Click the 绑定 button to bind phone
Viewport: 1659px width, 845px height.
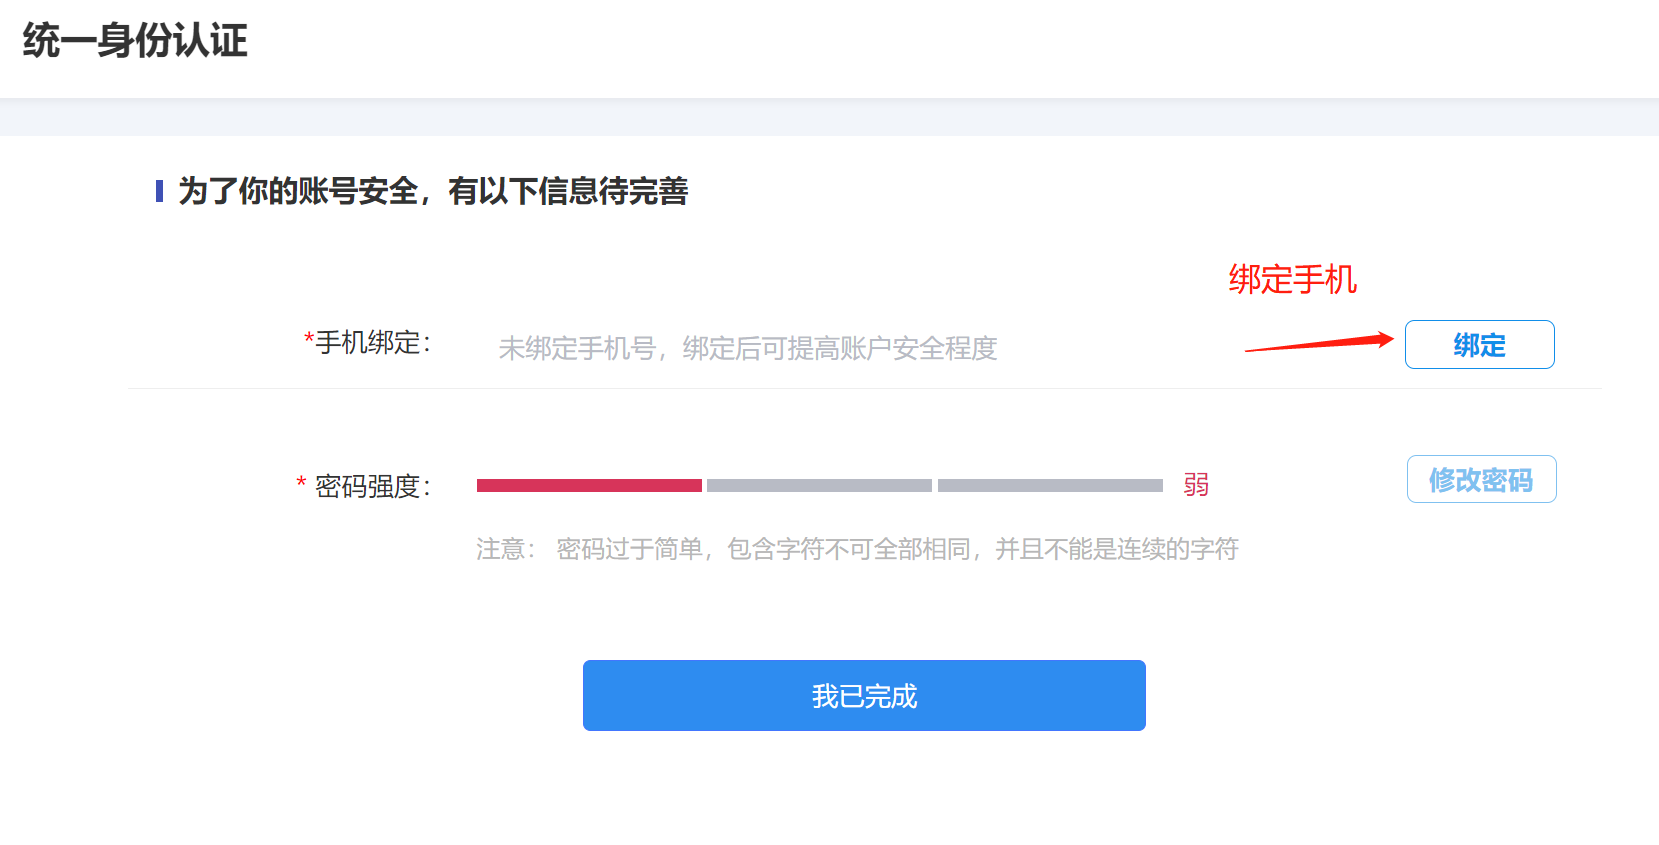(1479, 344)
